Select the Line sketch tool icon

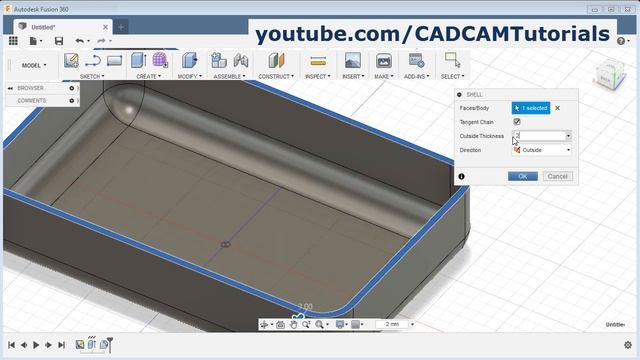93,61
